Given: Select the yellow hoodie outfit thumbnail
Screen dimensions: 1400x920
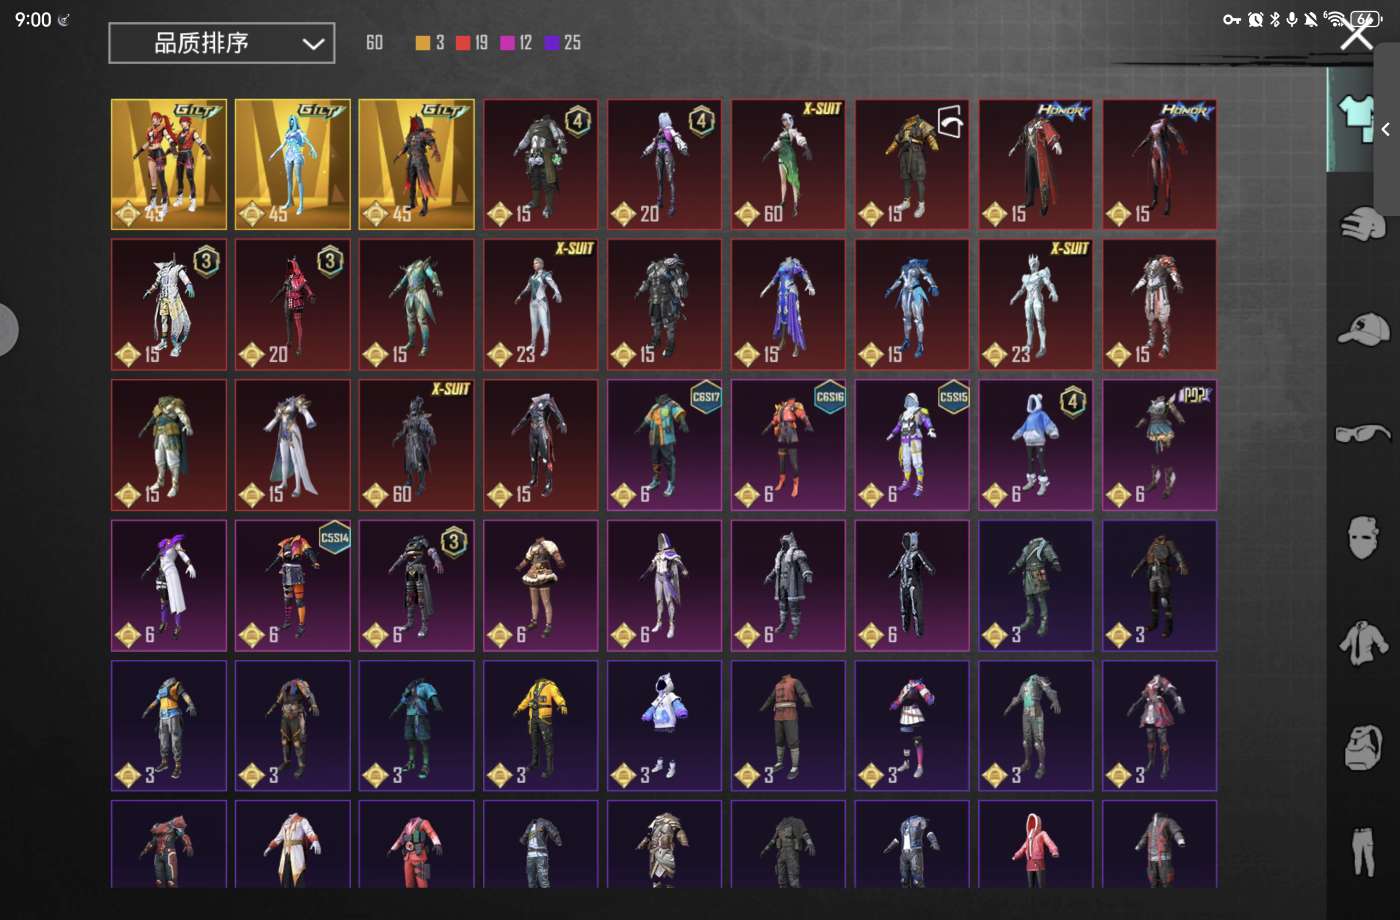Looking at the screenshot, I should [x=540, y=725].
